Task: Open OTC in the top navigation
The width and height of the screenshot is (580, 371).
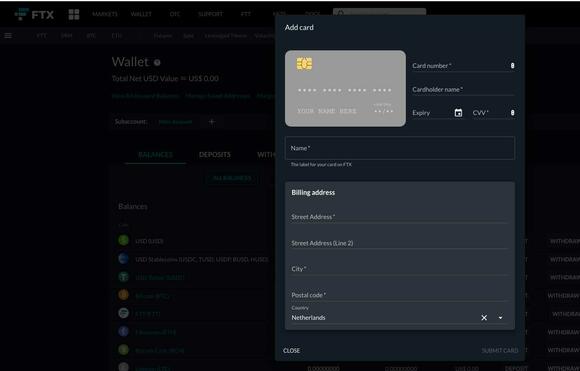Action: (175, 14)
